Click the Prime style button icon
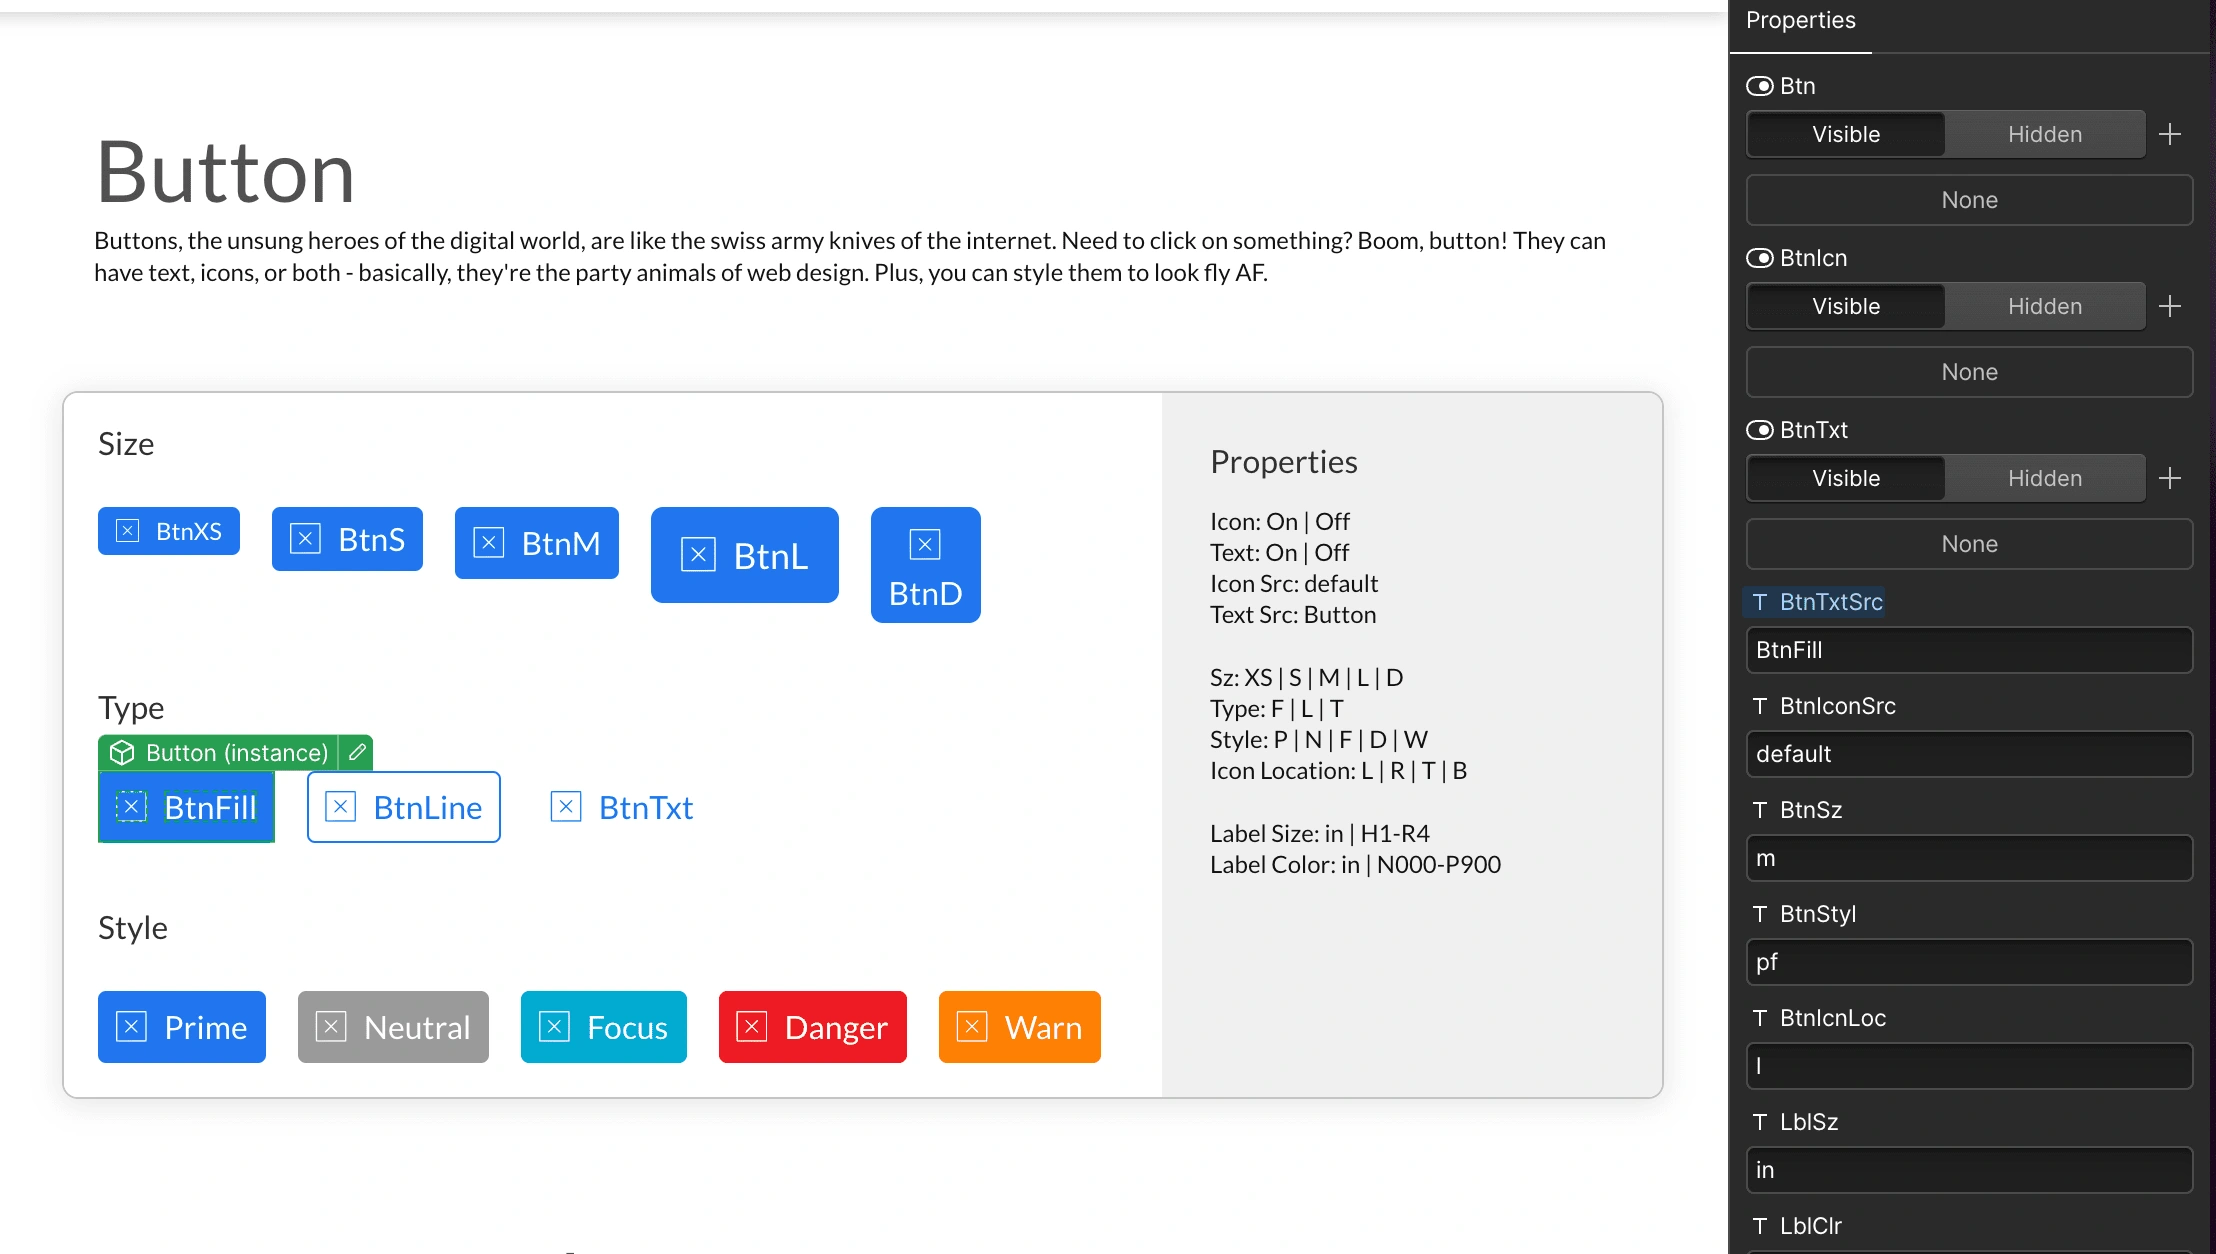Screen dimensions: 2216x1254 tap(131, 1027)
